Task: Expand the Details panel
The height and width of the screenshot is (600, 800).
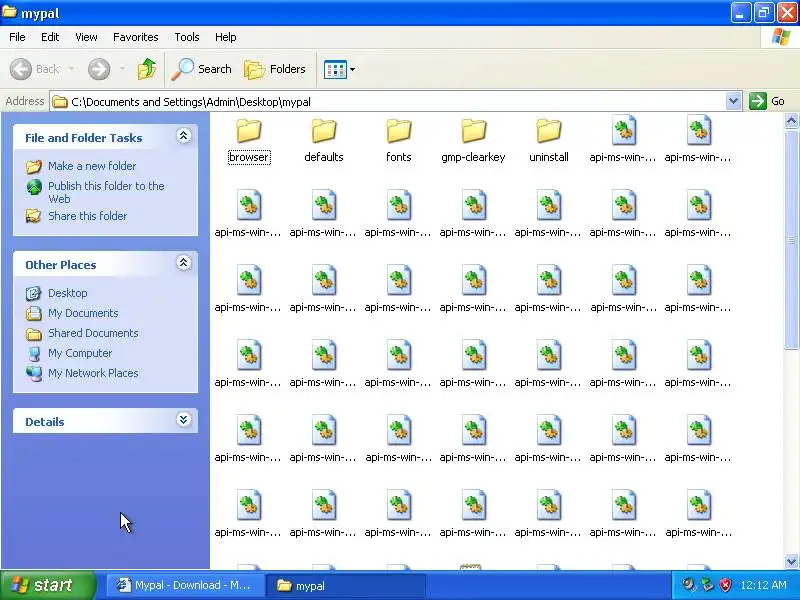Action: point(184,420)
